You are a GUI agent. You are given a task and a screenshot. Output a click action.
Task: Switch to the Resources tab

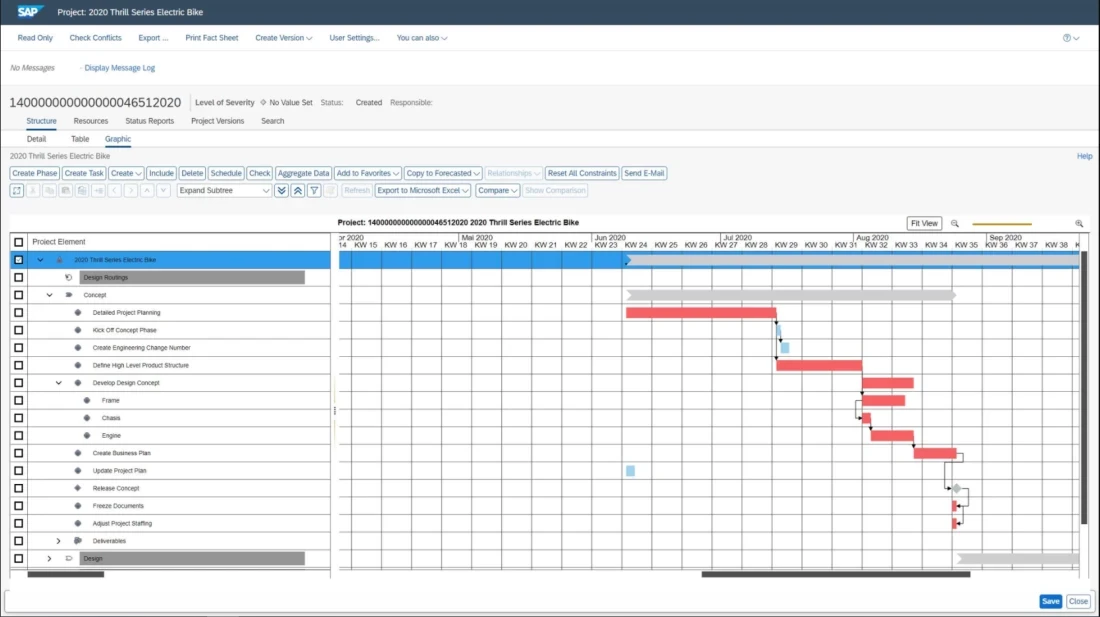tap(91, 121)
